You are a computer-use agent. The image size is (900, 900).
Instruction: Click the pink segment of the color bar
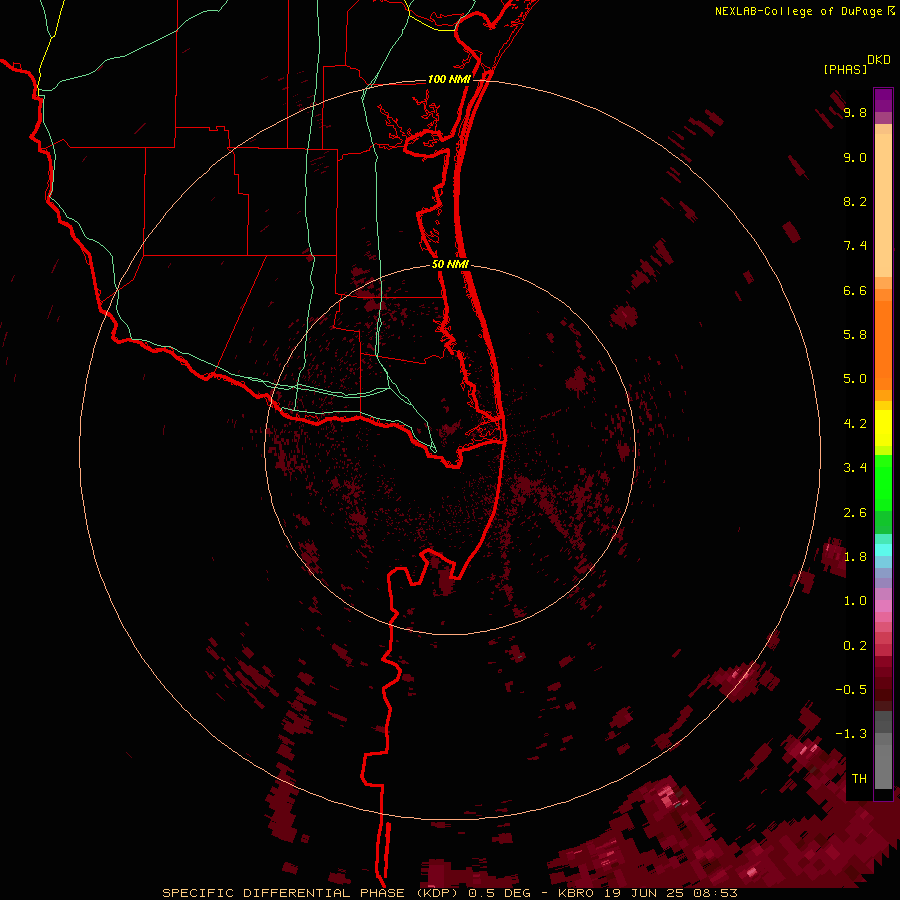coord(883,606)
